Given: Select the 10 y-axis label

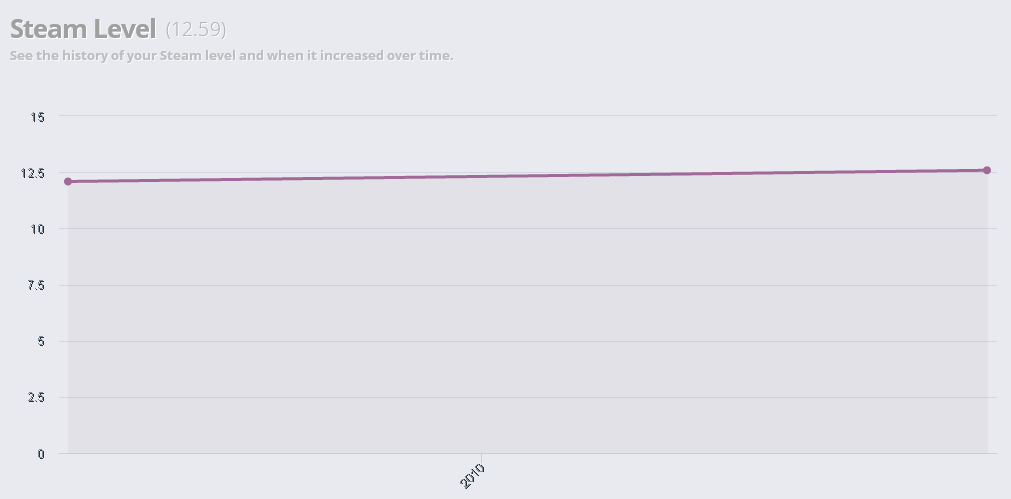Looking at the screenshot, I should pyautogui.click(x=37, y=229).
